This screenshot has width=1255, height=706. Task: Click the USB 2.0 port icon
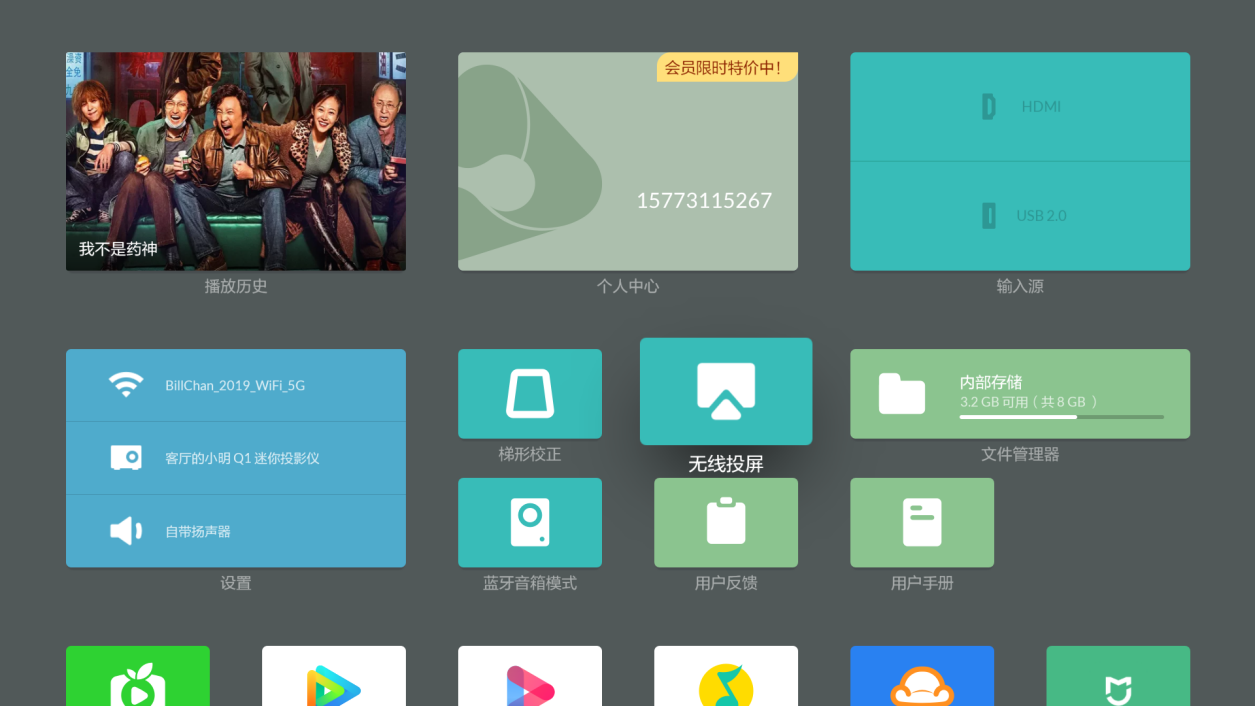989,215
